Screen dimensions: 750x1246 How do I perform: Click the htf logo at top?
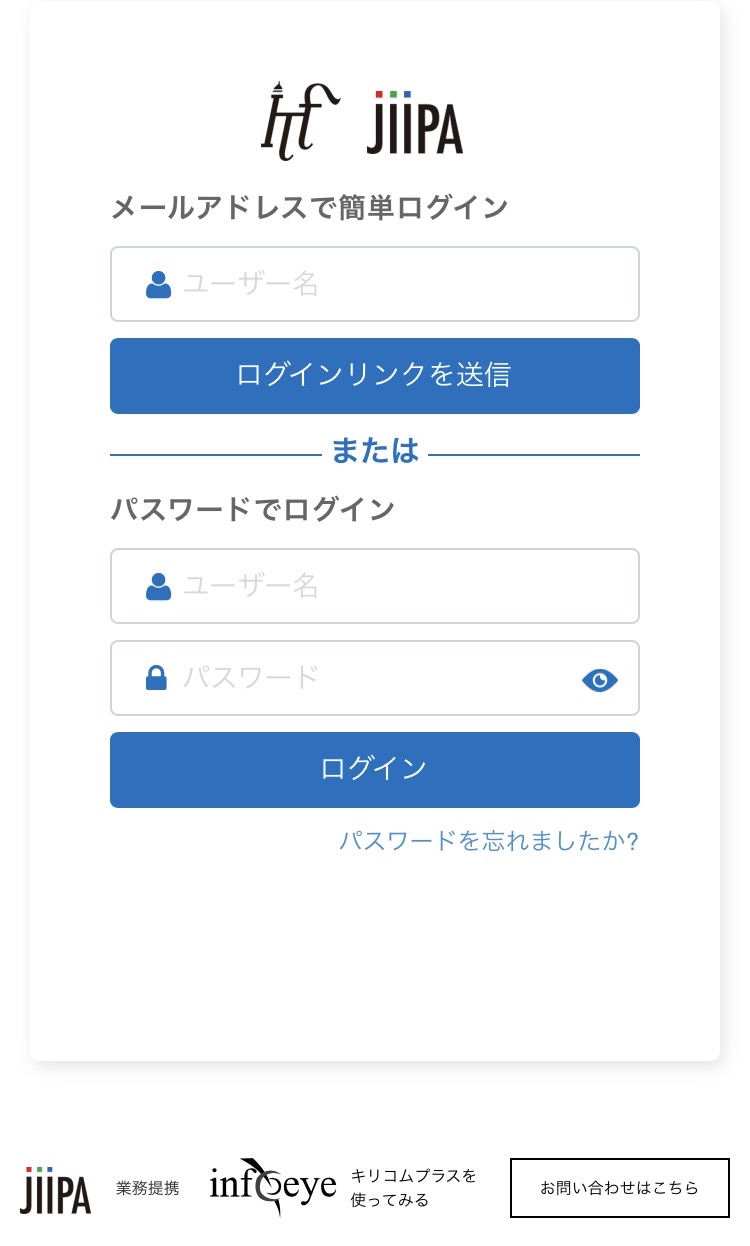299,122
